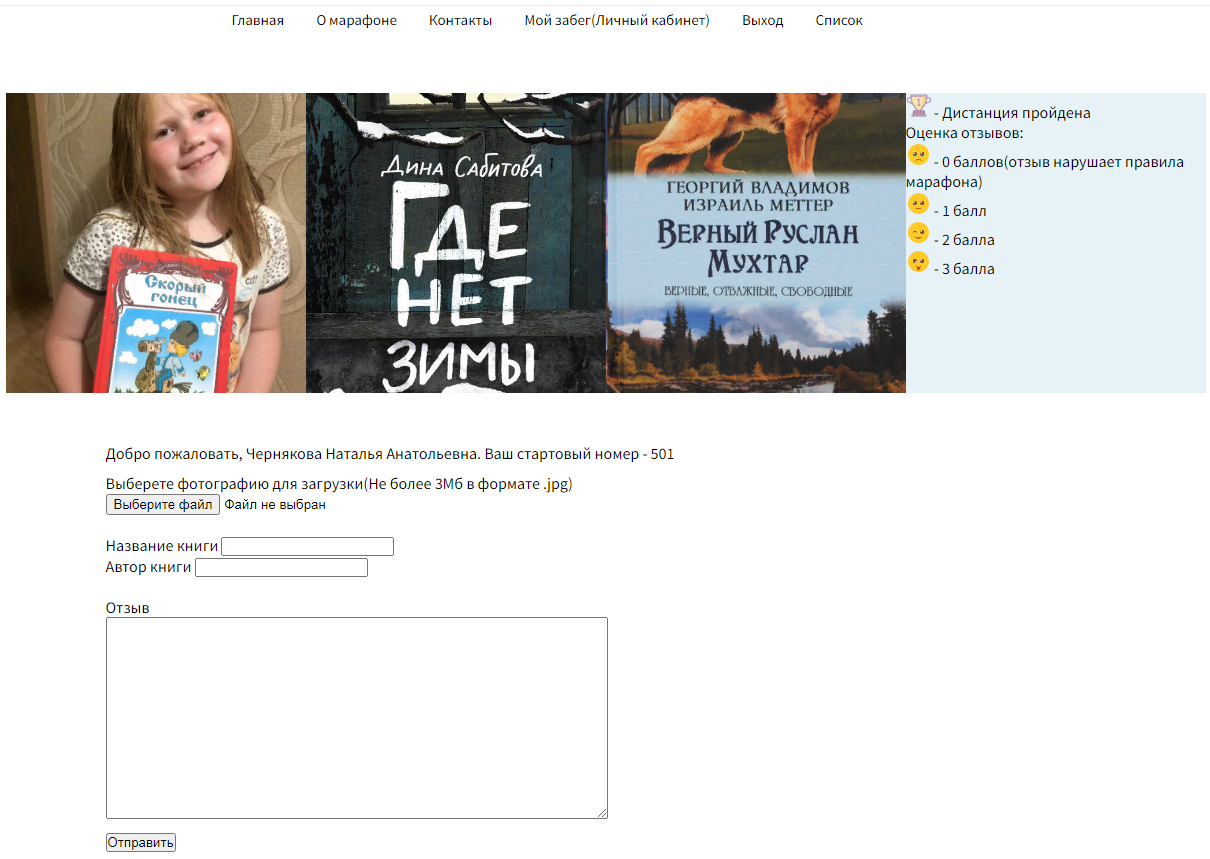Go to the О марафоне page
The width and height of the screenshot is (1210, 859).
click(x=357, y=20)
